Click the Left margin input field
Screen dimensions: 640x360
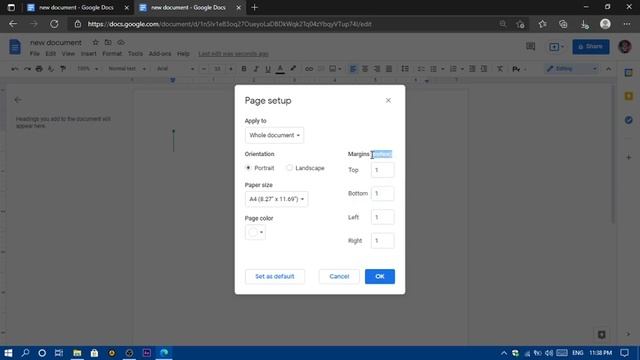tap(382, 217)
